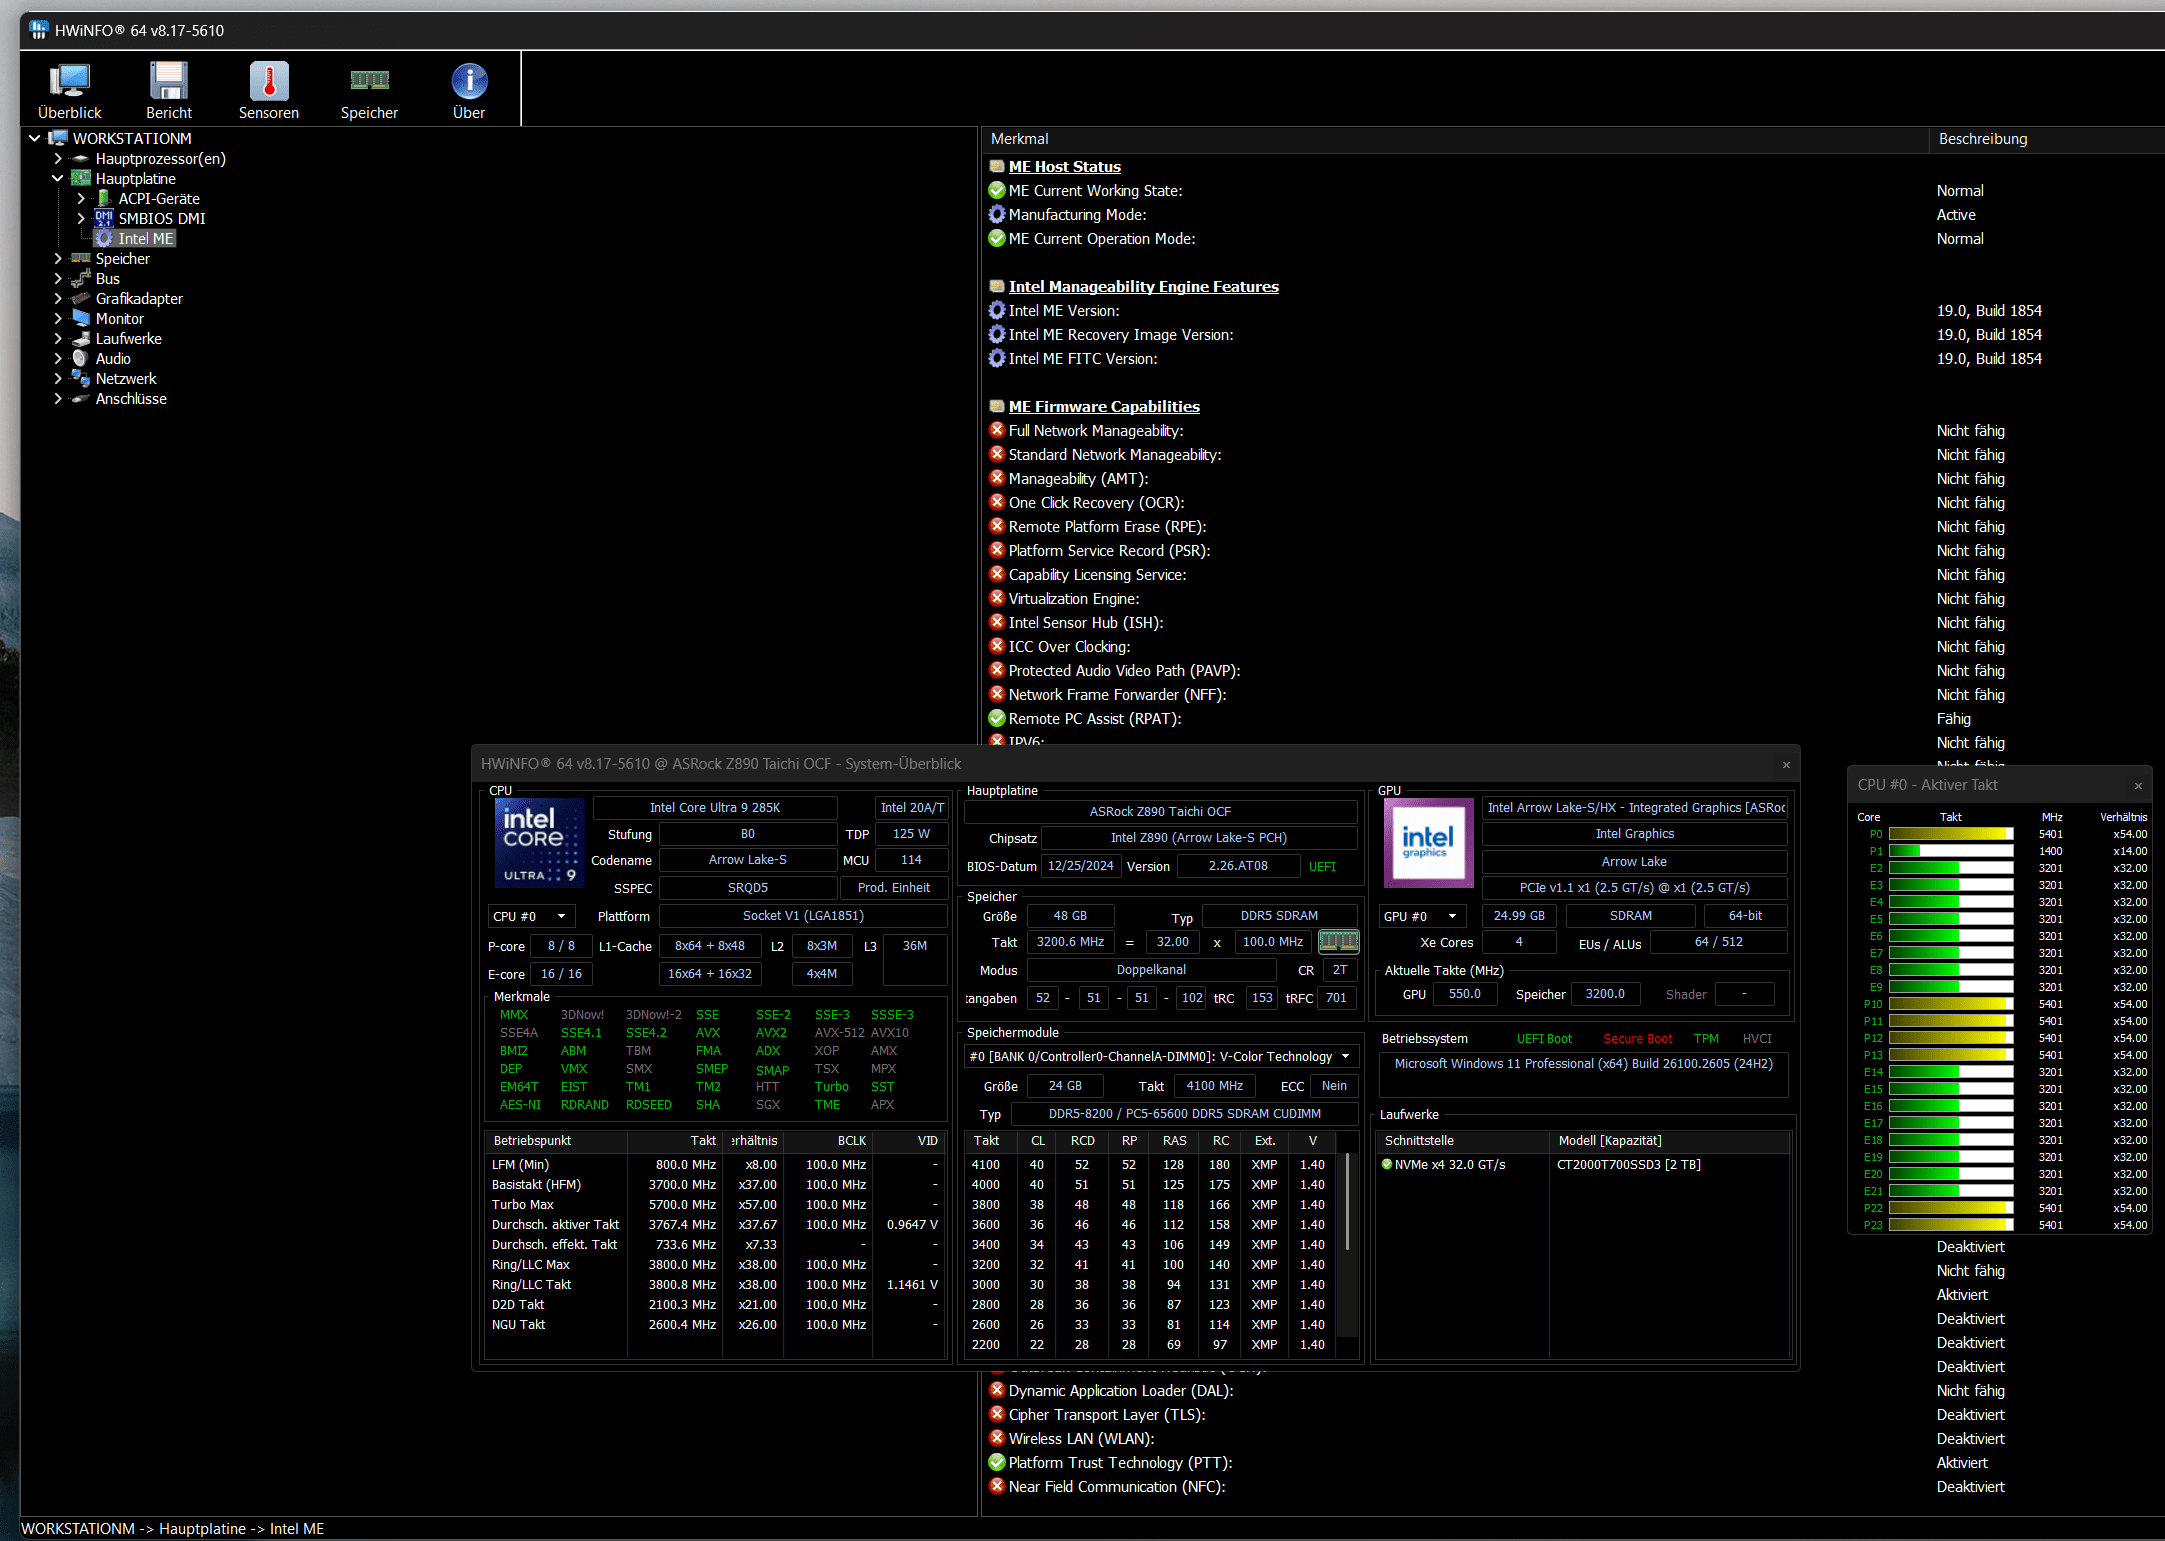This screenshot has width=2165, height=1541.
Task: Click the Beschreibung column header
Action: point(2046,139)
